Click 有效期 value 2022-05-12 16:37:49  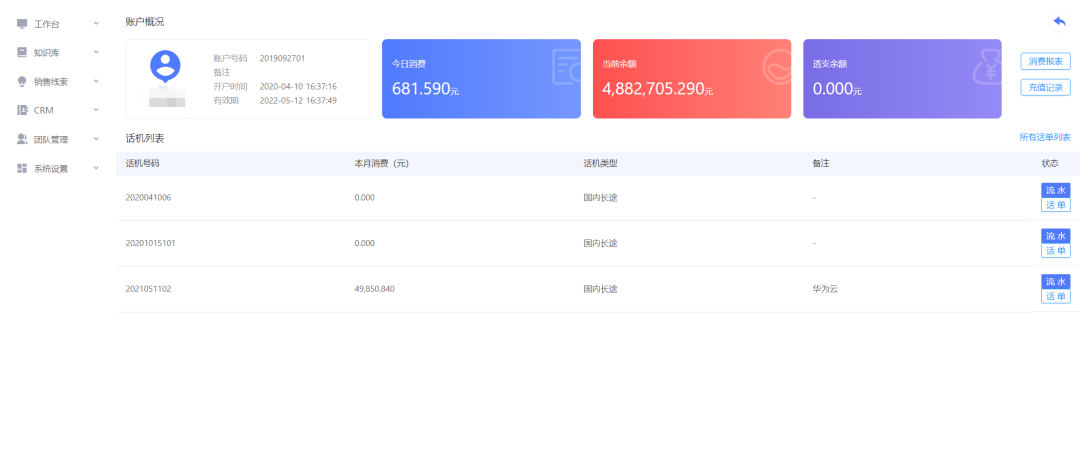tap(298, 101)
